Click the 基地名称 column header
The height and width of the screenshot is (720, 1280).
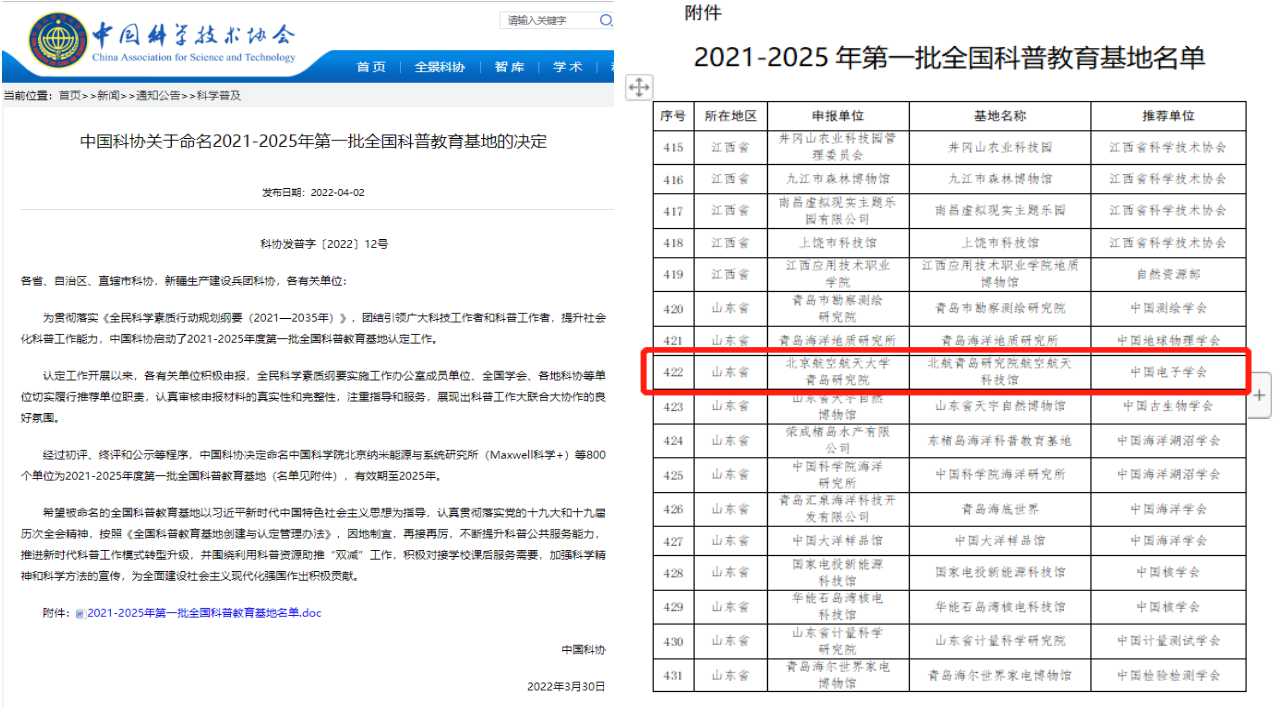click(x=999, y=116)
